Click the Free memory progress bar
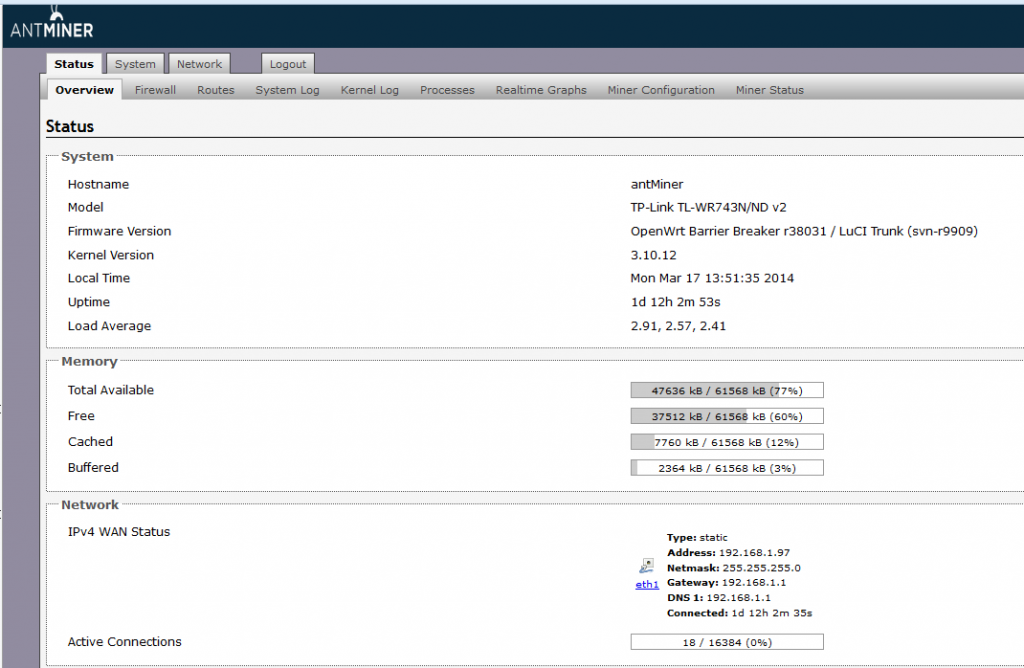The image size is (1024, 668). [x=727, y=417]
